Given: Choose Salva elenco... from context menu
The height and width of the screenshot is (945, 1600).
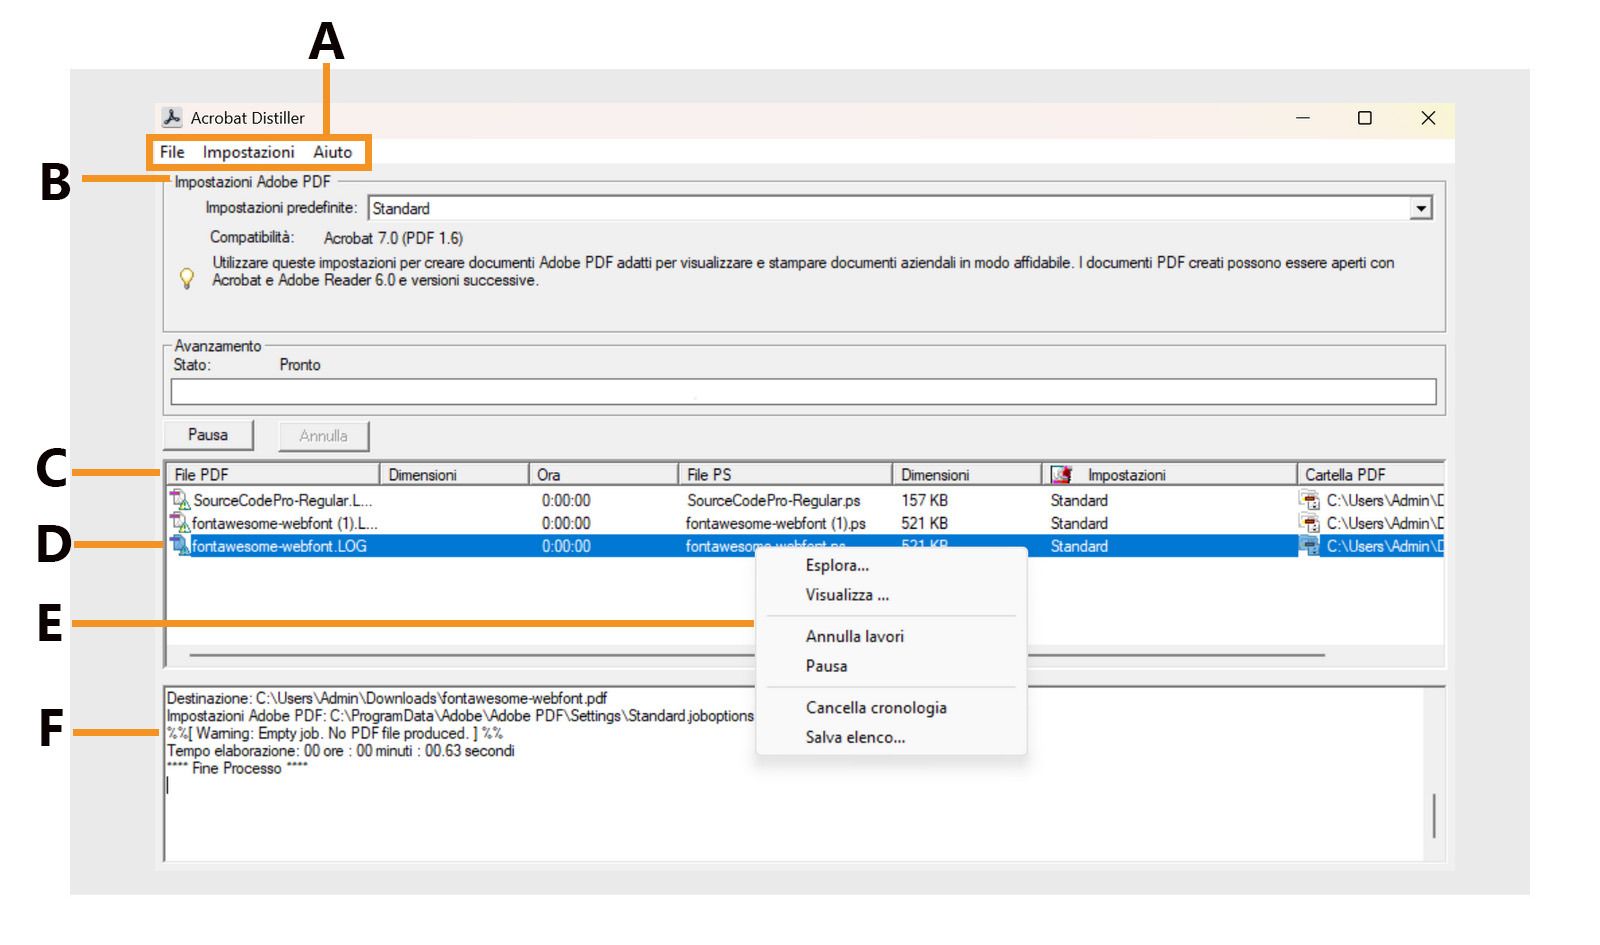Looking at the screenshot, I should (855, 738).
